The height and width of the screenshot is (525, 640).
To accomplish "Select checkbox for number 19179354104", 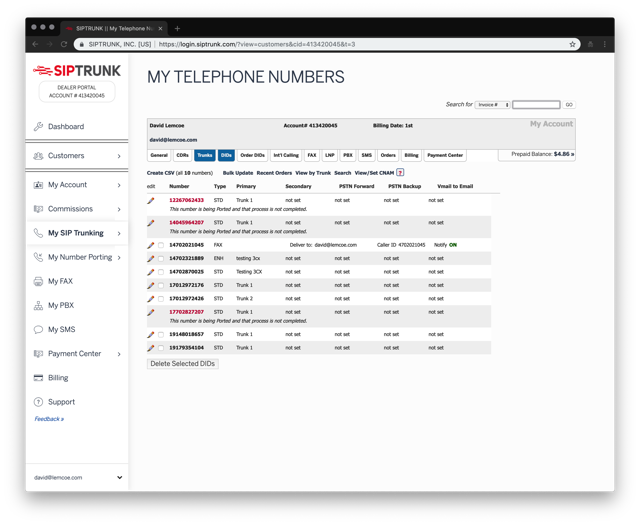I will click(161, 348).
